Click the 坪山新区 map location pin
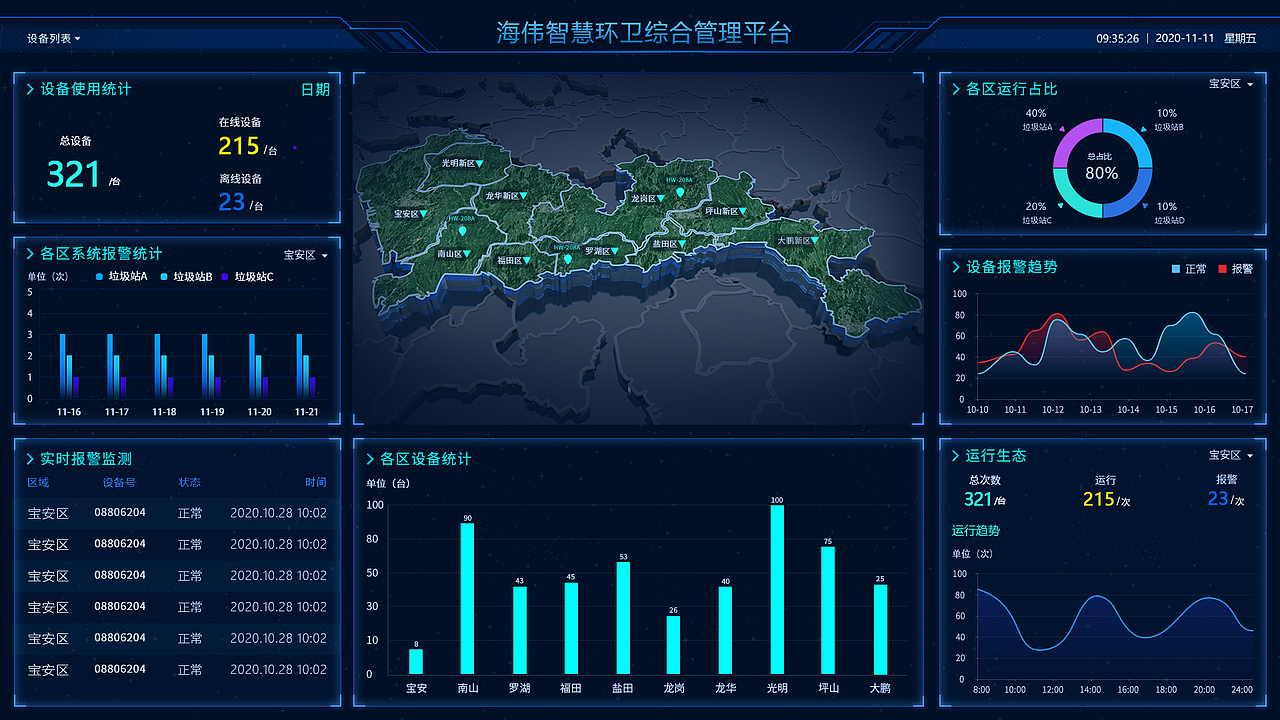The image size is (1280, 720). pos(744,212)
